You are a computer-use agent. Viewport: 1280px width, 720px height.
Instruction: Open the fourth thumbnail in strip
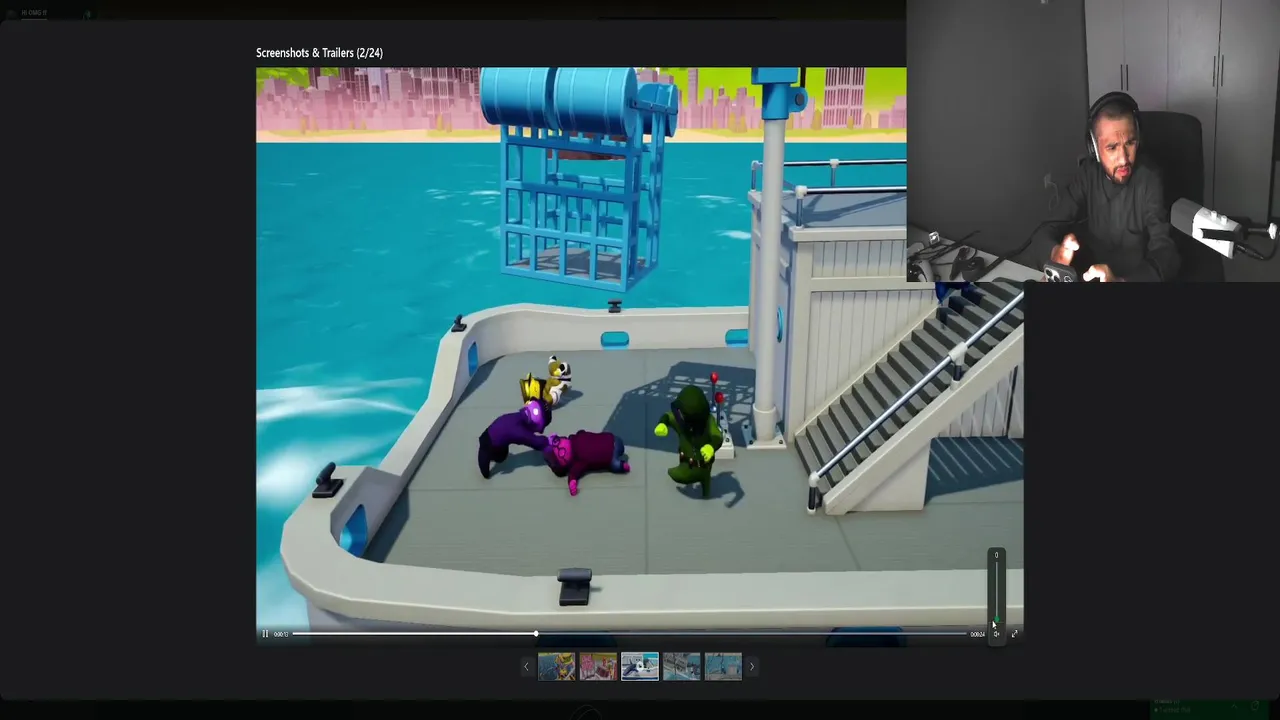pyautogui.click(x=682, y=667)
